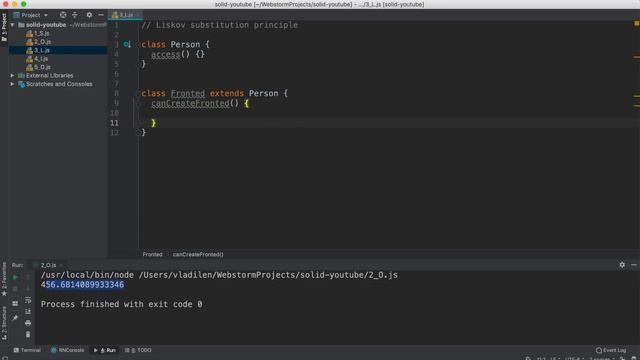Image resolution: width=640 pixels, height=360 pixels.
Task: Toggle scroll-to-end icon in Run console
Action: point(28,311)
